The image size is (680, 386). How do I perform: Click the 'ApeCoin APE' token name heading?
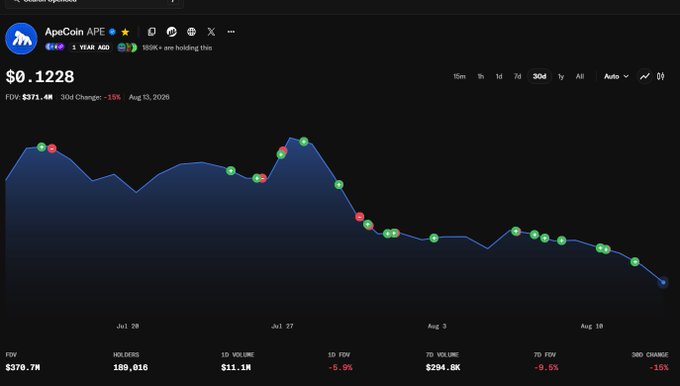[75, 32]
